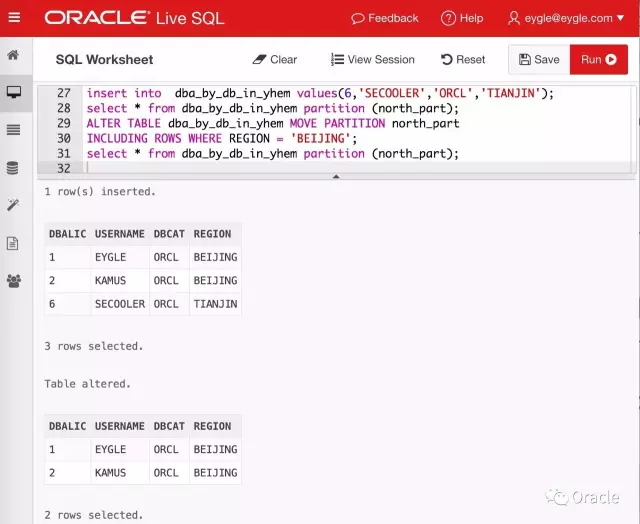Image resolution: width=640 pixels, height=524 pixels.
Task: Click DBCAT header in second result table
Action: point(169,426)
